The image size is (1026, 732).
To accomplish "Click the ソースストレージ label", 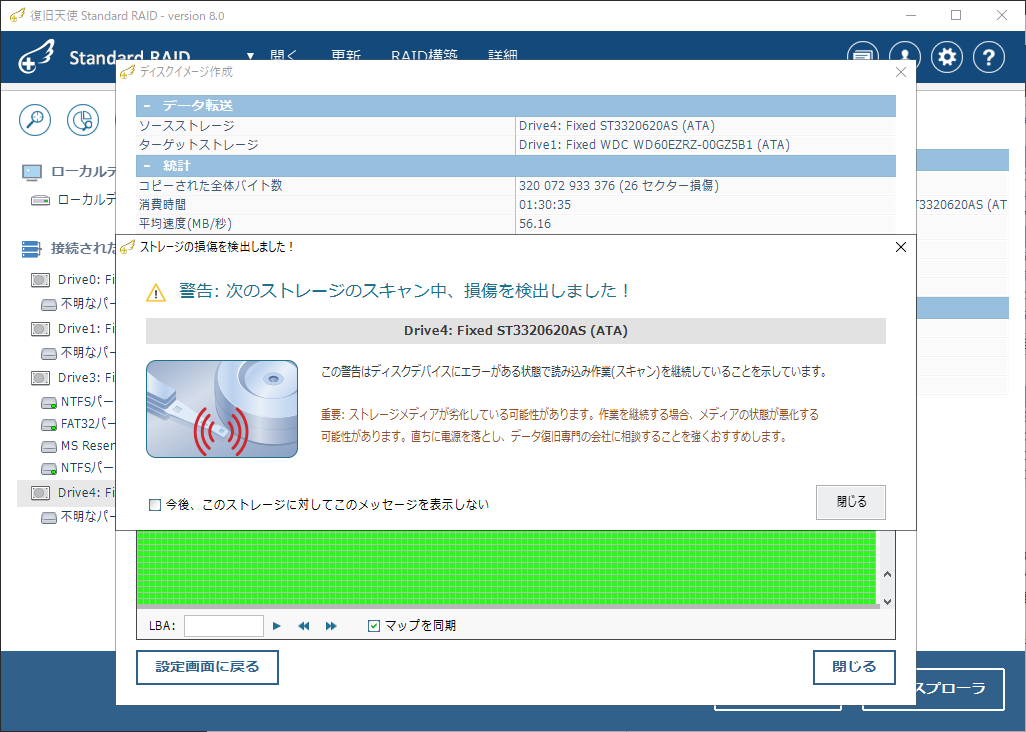I will 186,126.
